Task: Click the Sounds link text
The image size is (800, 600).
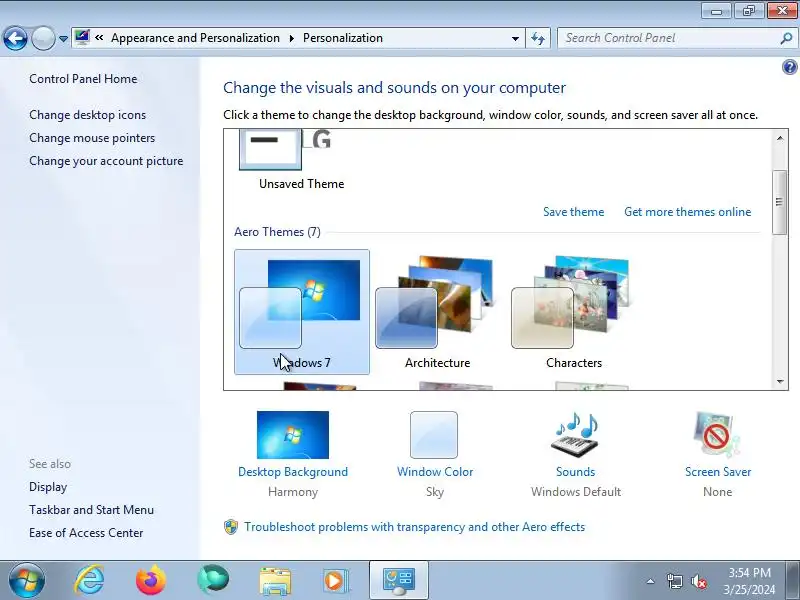Action: pos(576,472)
